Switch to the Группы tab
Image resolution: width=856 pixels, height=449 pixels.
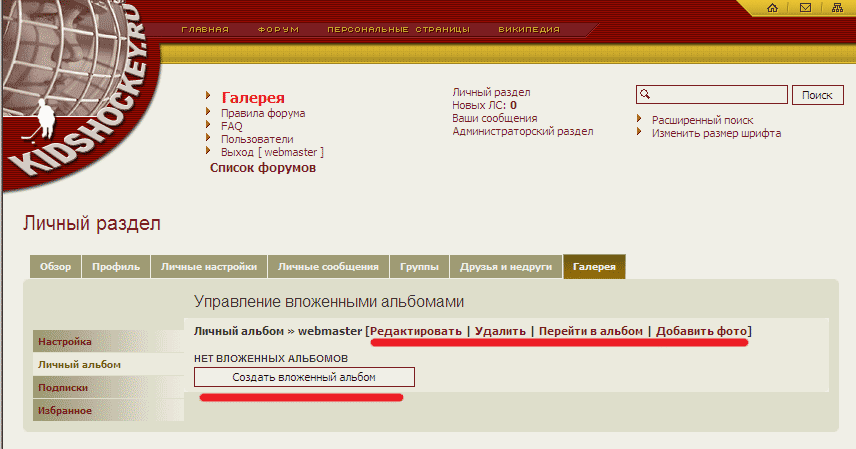tap(419, 267)
